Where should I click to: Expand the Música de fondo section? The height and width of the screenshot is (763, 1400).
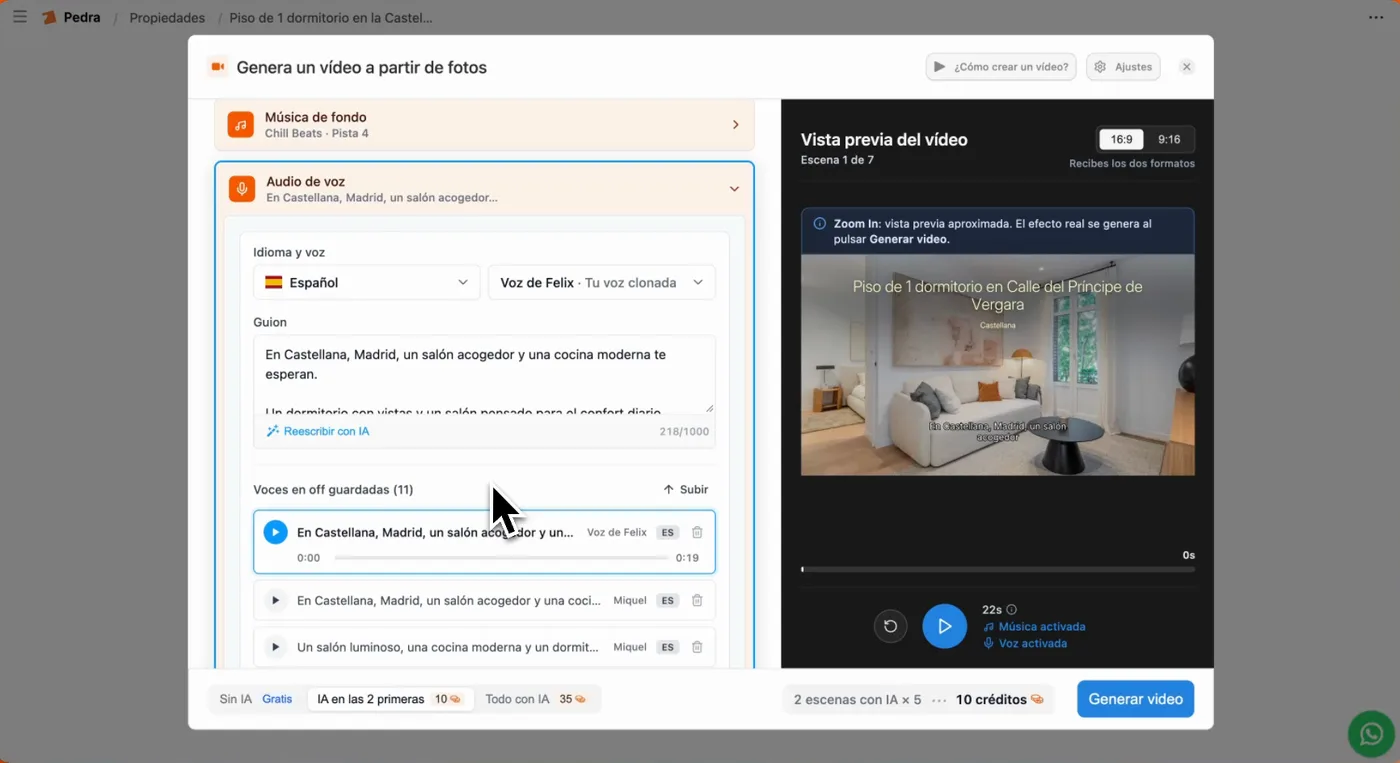pyautogui.click(x=484, y=125)
